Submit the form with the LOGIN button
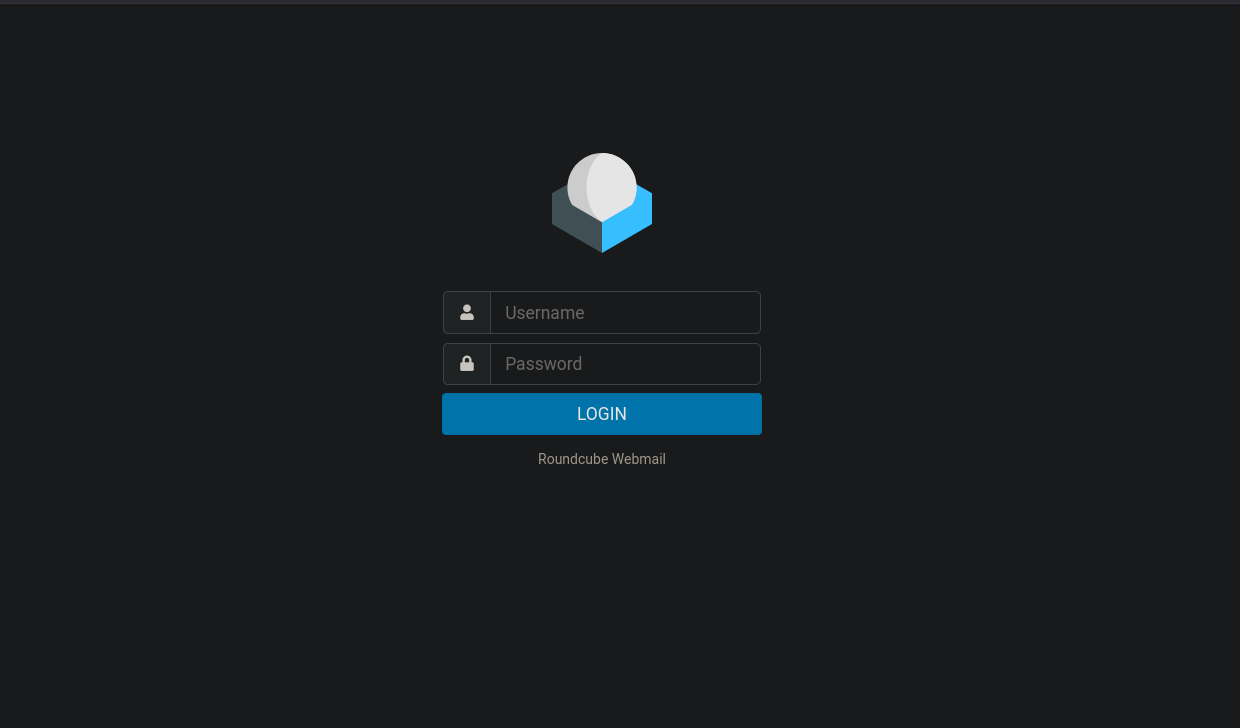1240x728 pixels. click(x=602, y=414)
